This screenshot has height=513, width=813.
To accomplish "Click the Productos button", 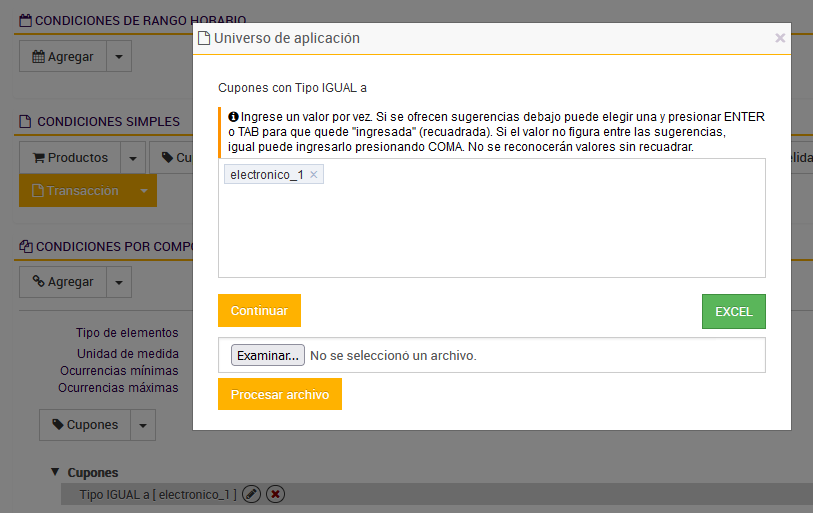I will coord(71,158).
